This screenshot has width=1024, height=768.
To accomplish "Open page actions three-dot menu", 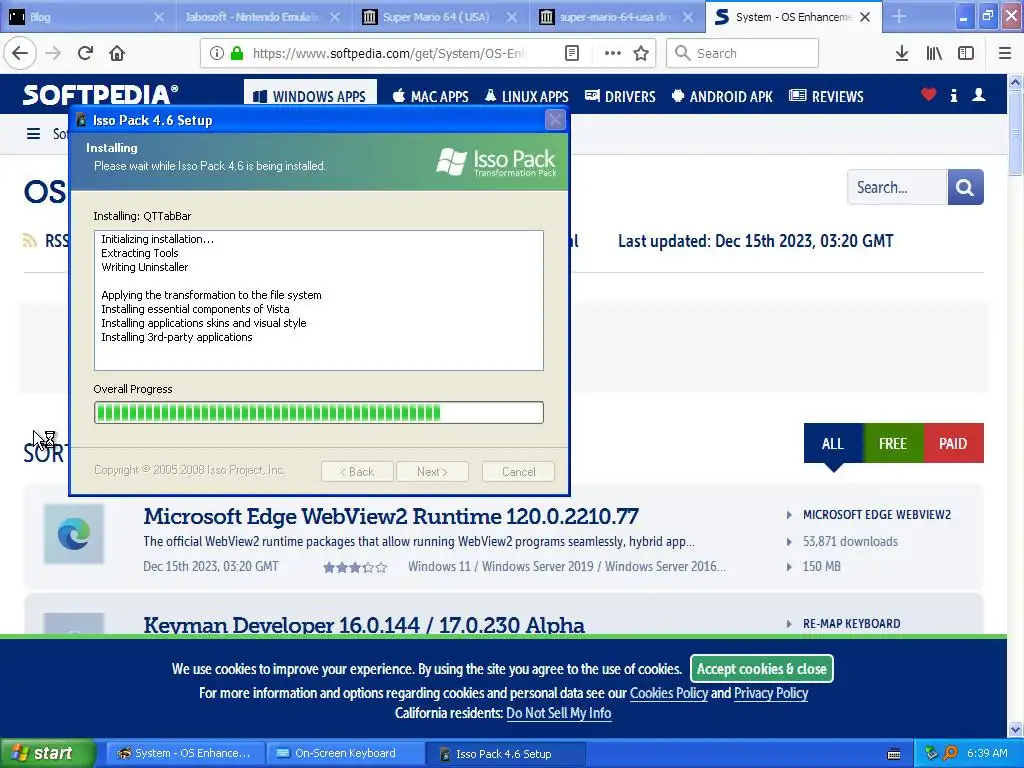I will [x=613, y=53].
